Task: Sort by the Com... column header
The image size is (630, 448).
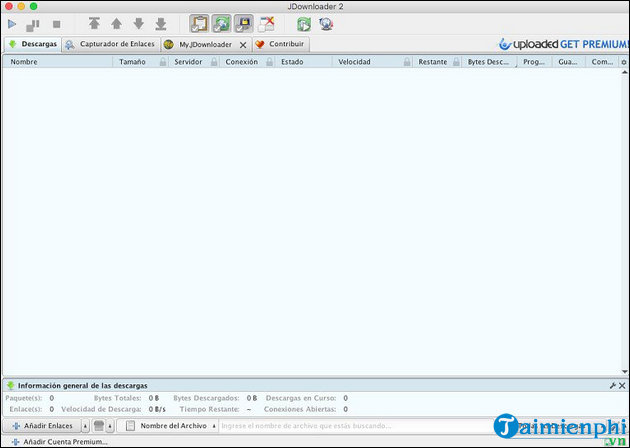Action: (x=602, y=62)
